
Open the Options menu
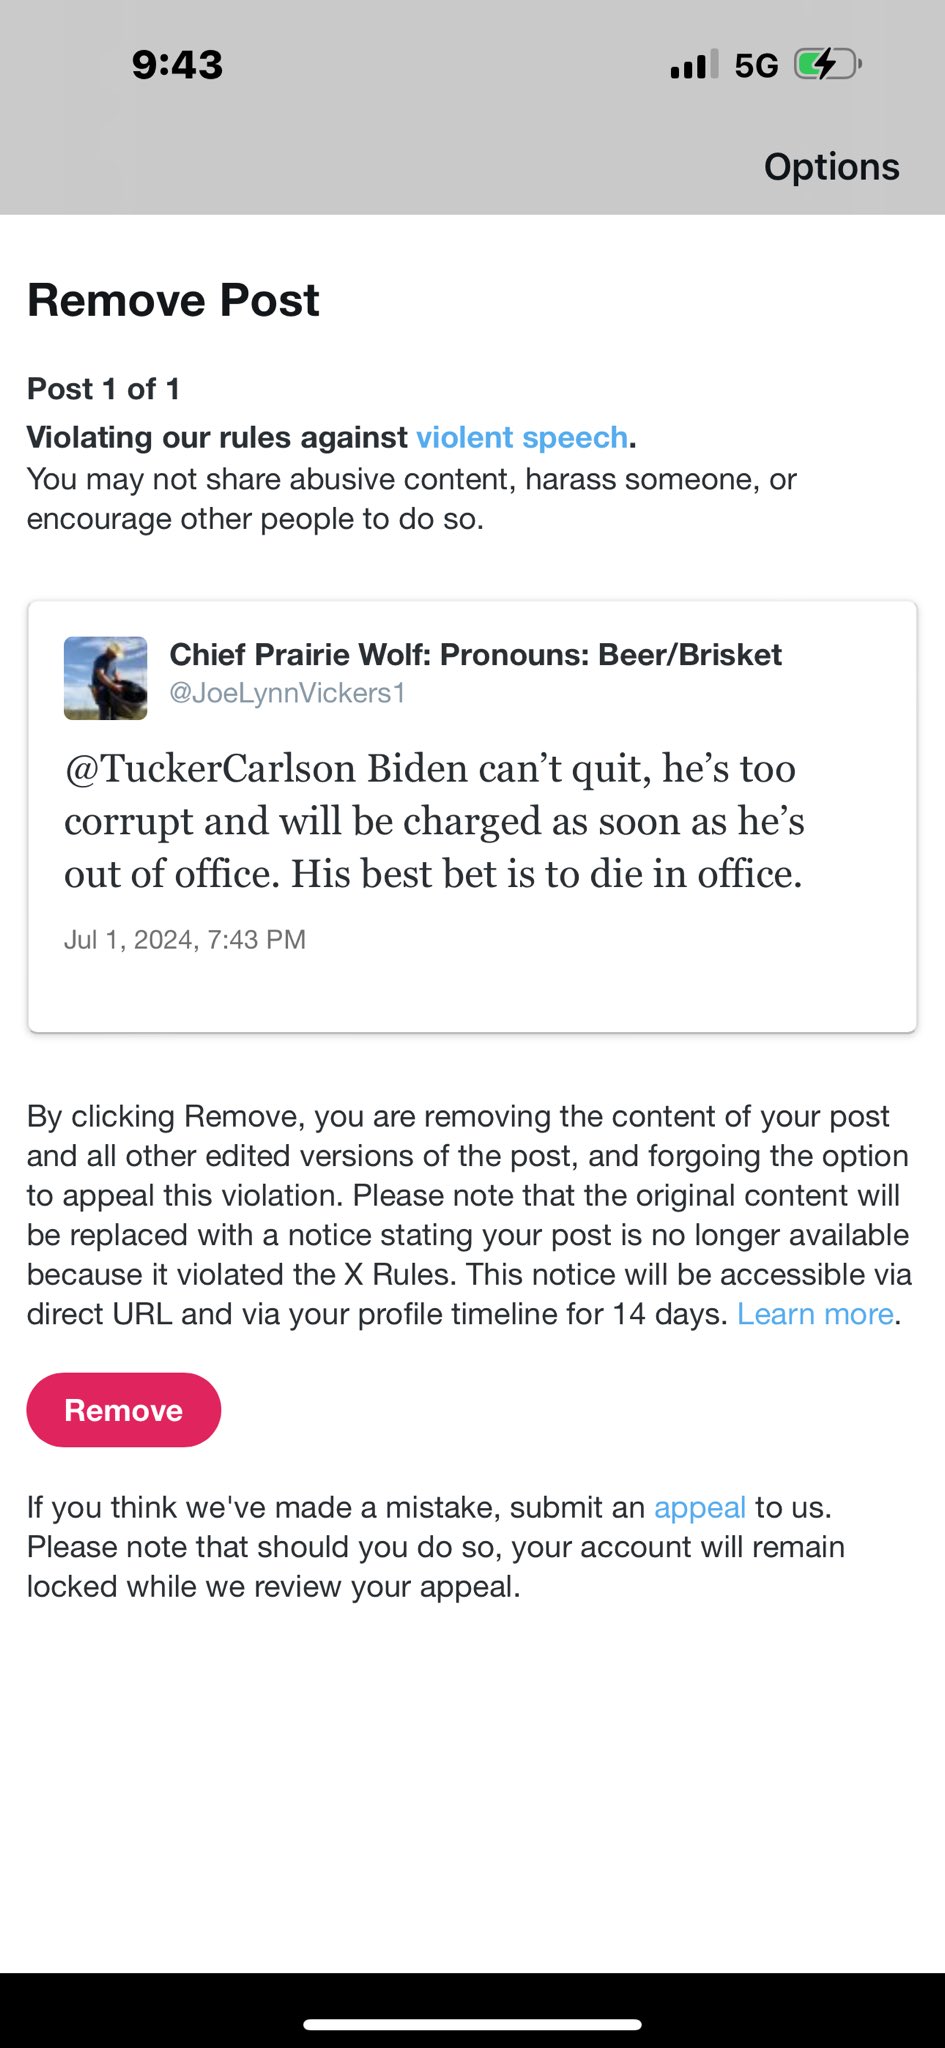coord(831,167)
